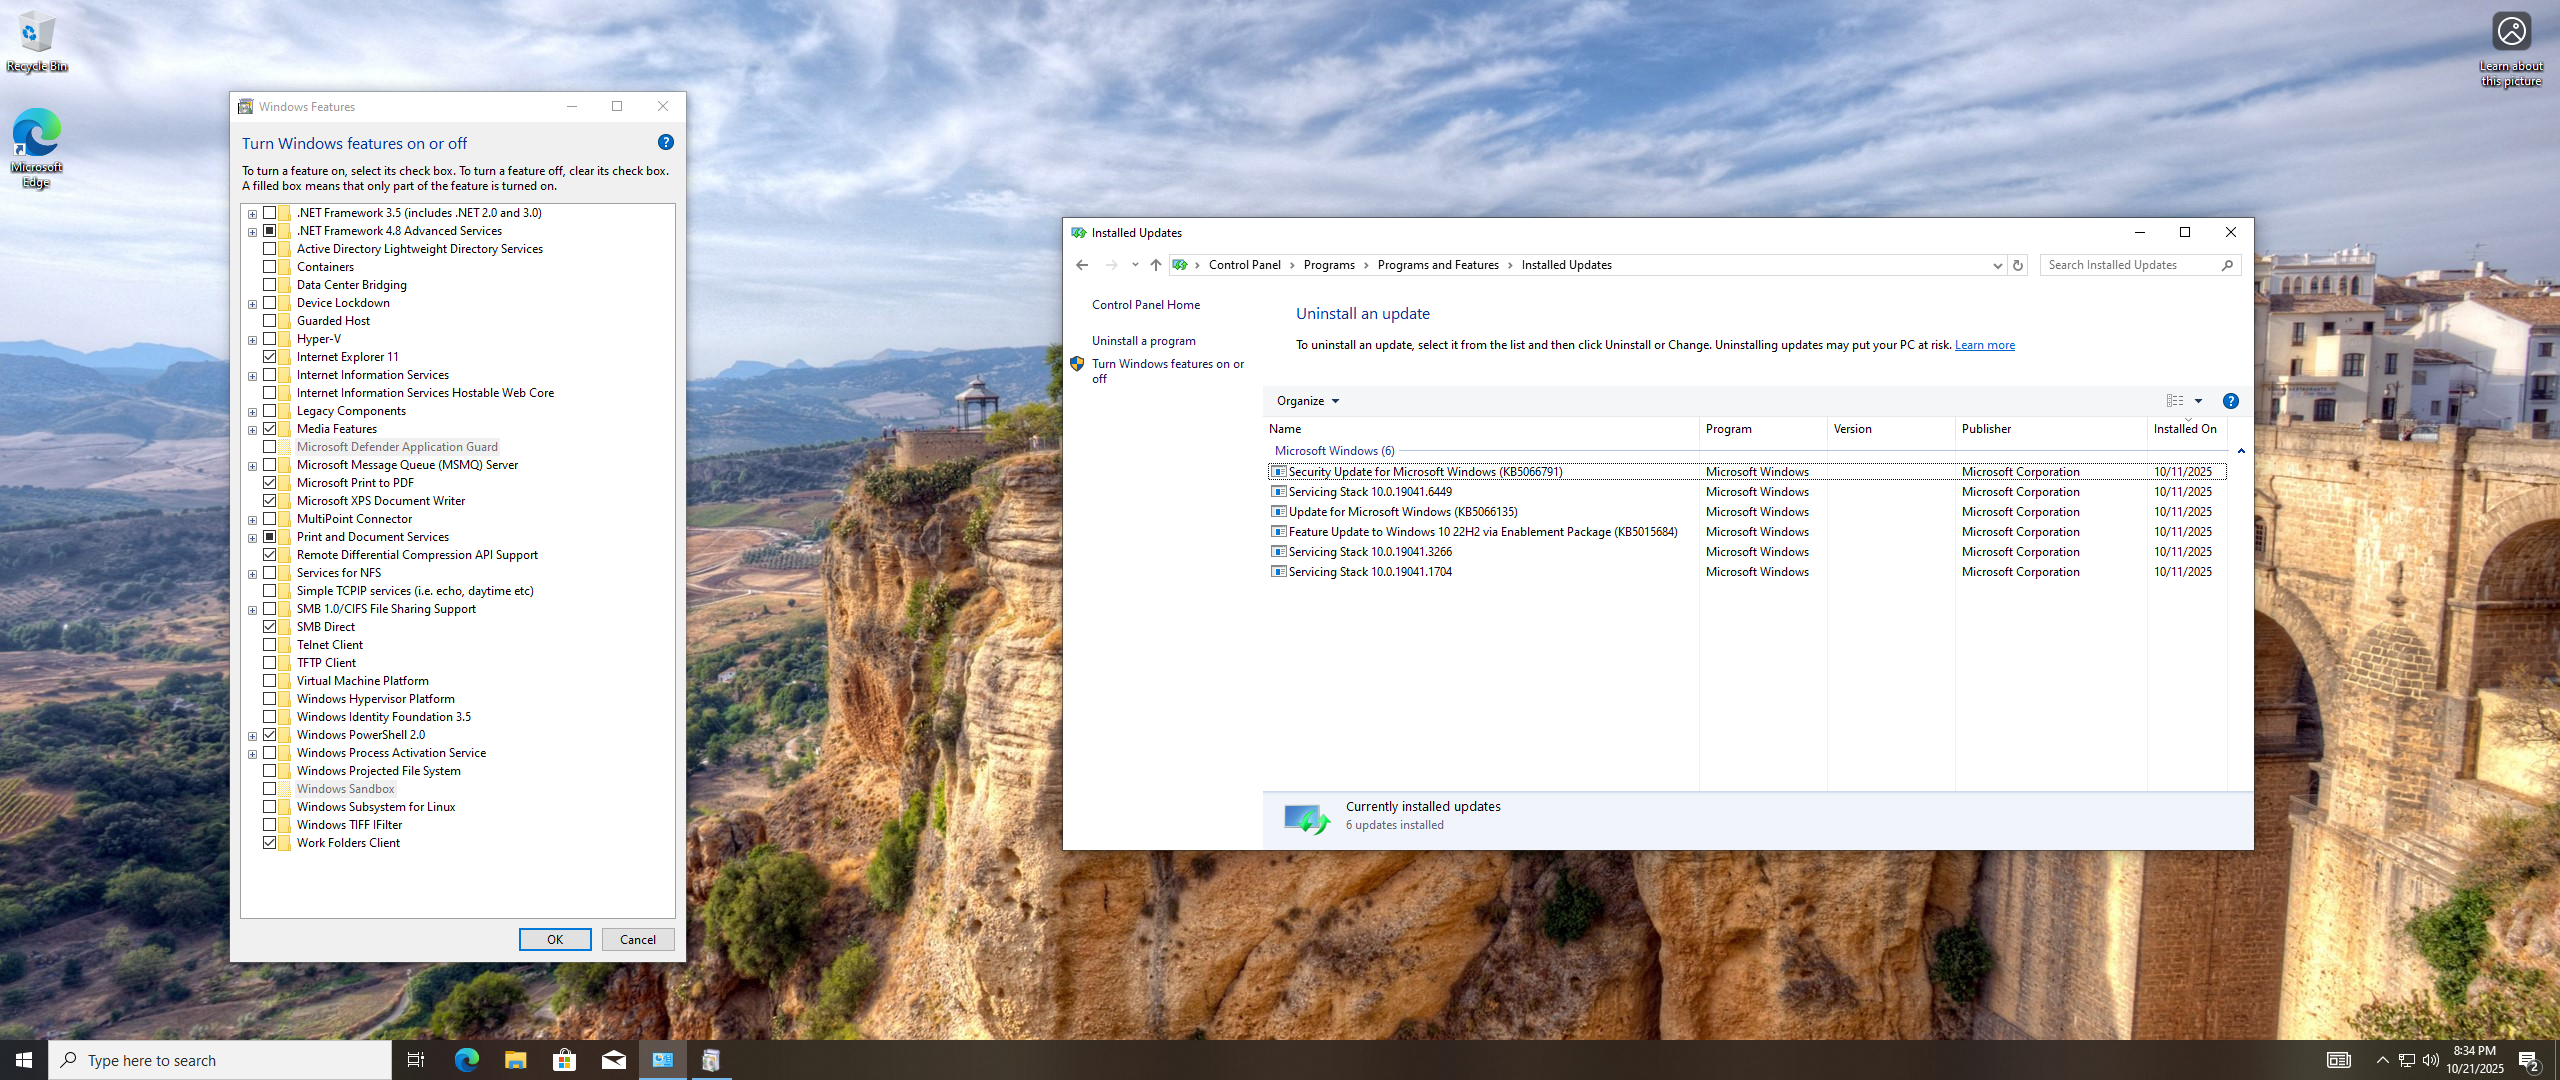Click the Learn more link
The height and width of the screenshot is (1080, 2560).
(x=1984, y=345)
